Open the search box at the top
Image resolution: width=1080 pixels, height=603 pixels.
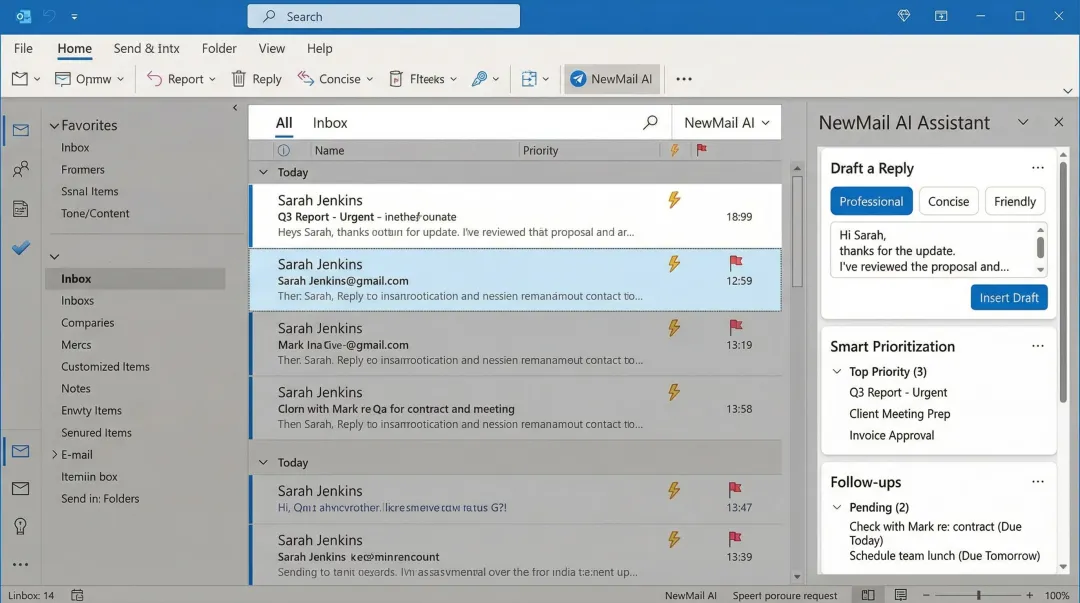383,16
